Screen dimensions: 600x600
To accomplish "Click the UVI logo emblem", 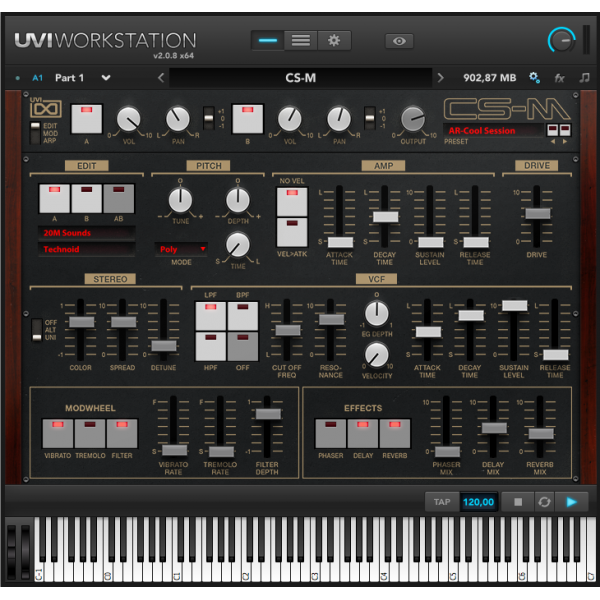I will pyautogui.click(x=46, y=108).
